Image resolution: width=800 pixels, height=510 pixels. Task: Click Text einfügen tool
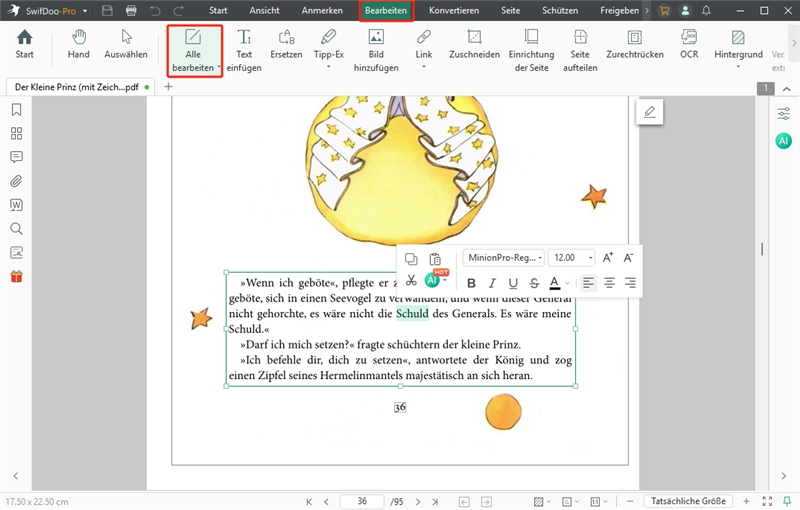click(244, 50)
